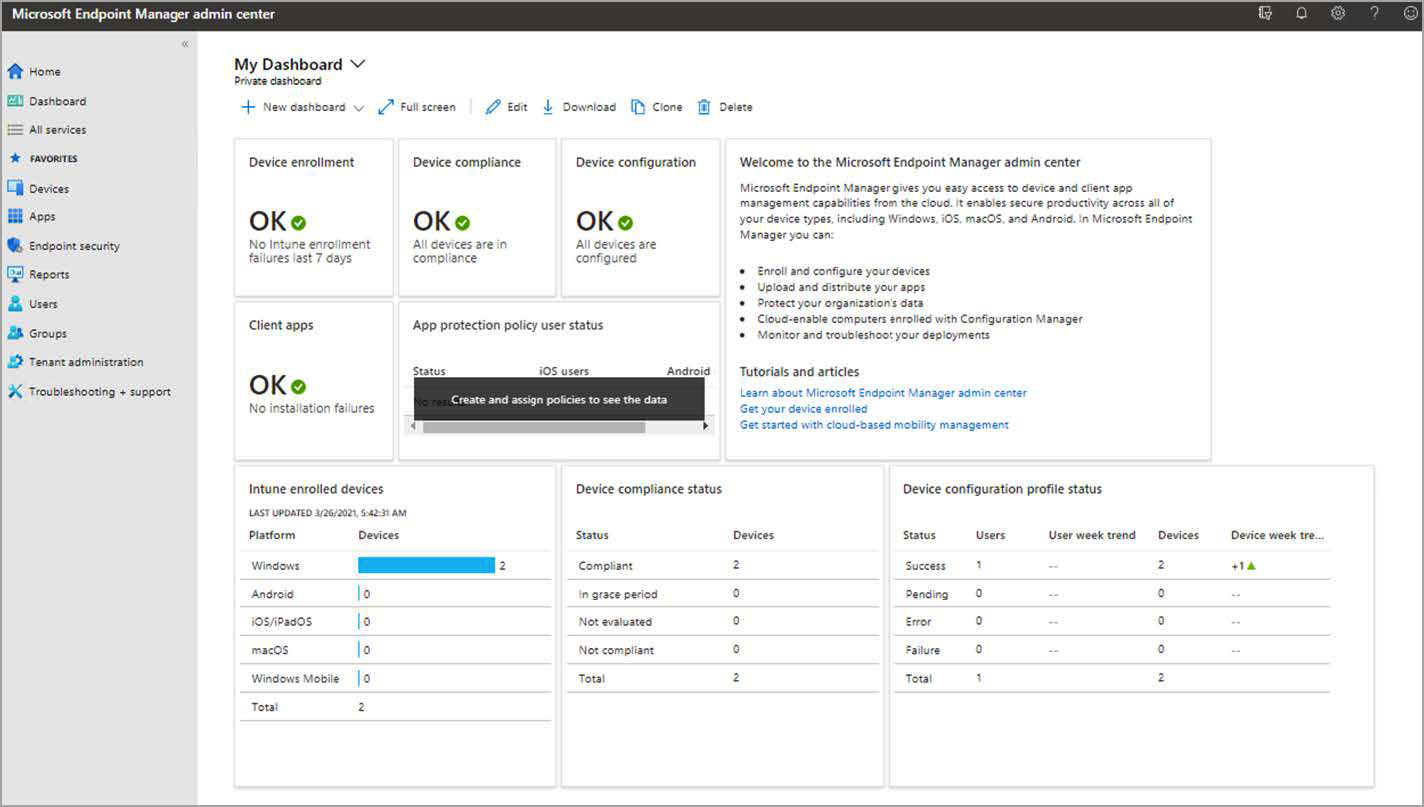Click the Troubleshooting + support wrench icon

tap(15, 392)
